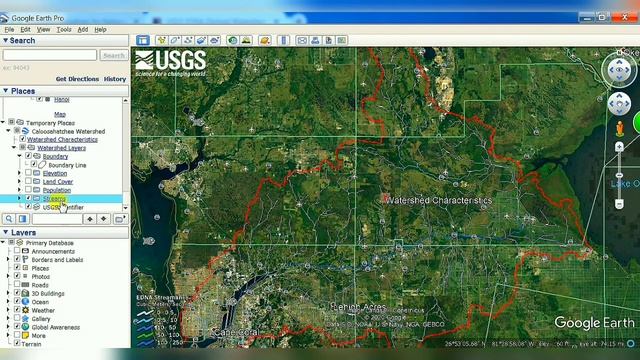Enable the Land Cover layer checkbox
640x360 pixels.
[28, 181]
